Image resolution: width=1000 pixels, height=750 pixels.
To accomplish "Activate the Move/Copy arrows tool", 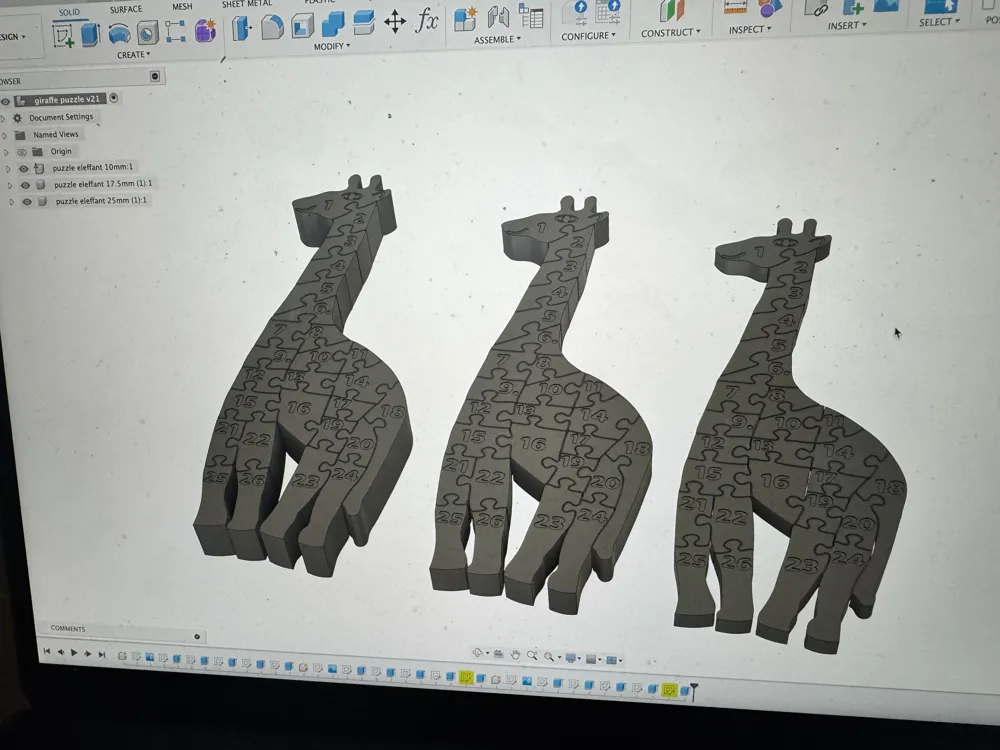I will click(x=395, y=22).
